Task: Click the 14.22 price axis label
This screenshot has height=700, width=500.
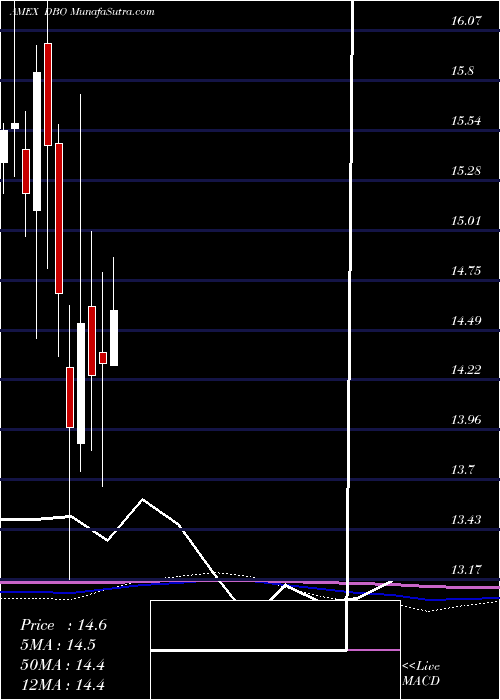Action: [467, 370]
